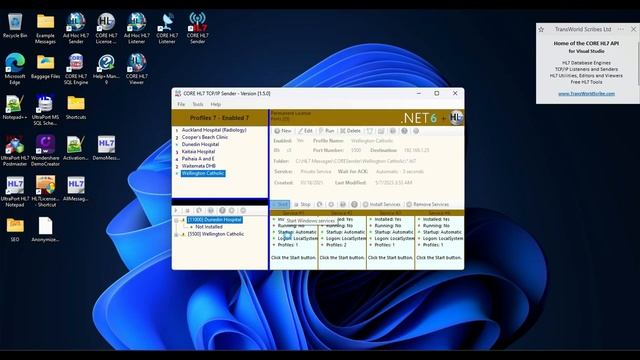Viewport: 640px width, 360px height.
Task: Select [5500] Wellington Catholic in the tree
Action: [x=216, y=234]
